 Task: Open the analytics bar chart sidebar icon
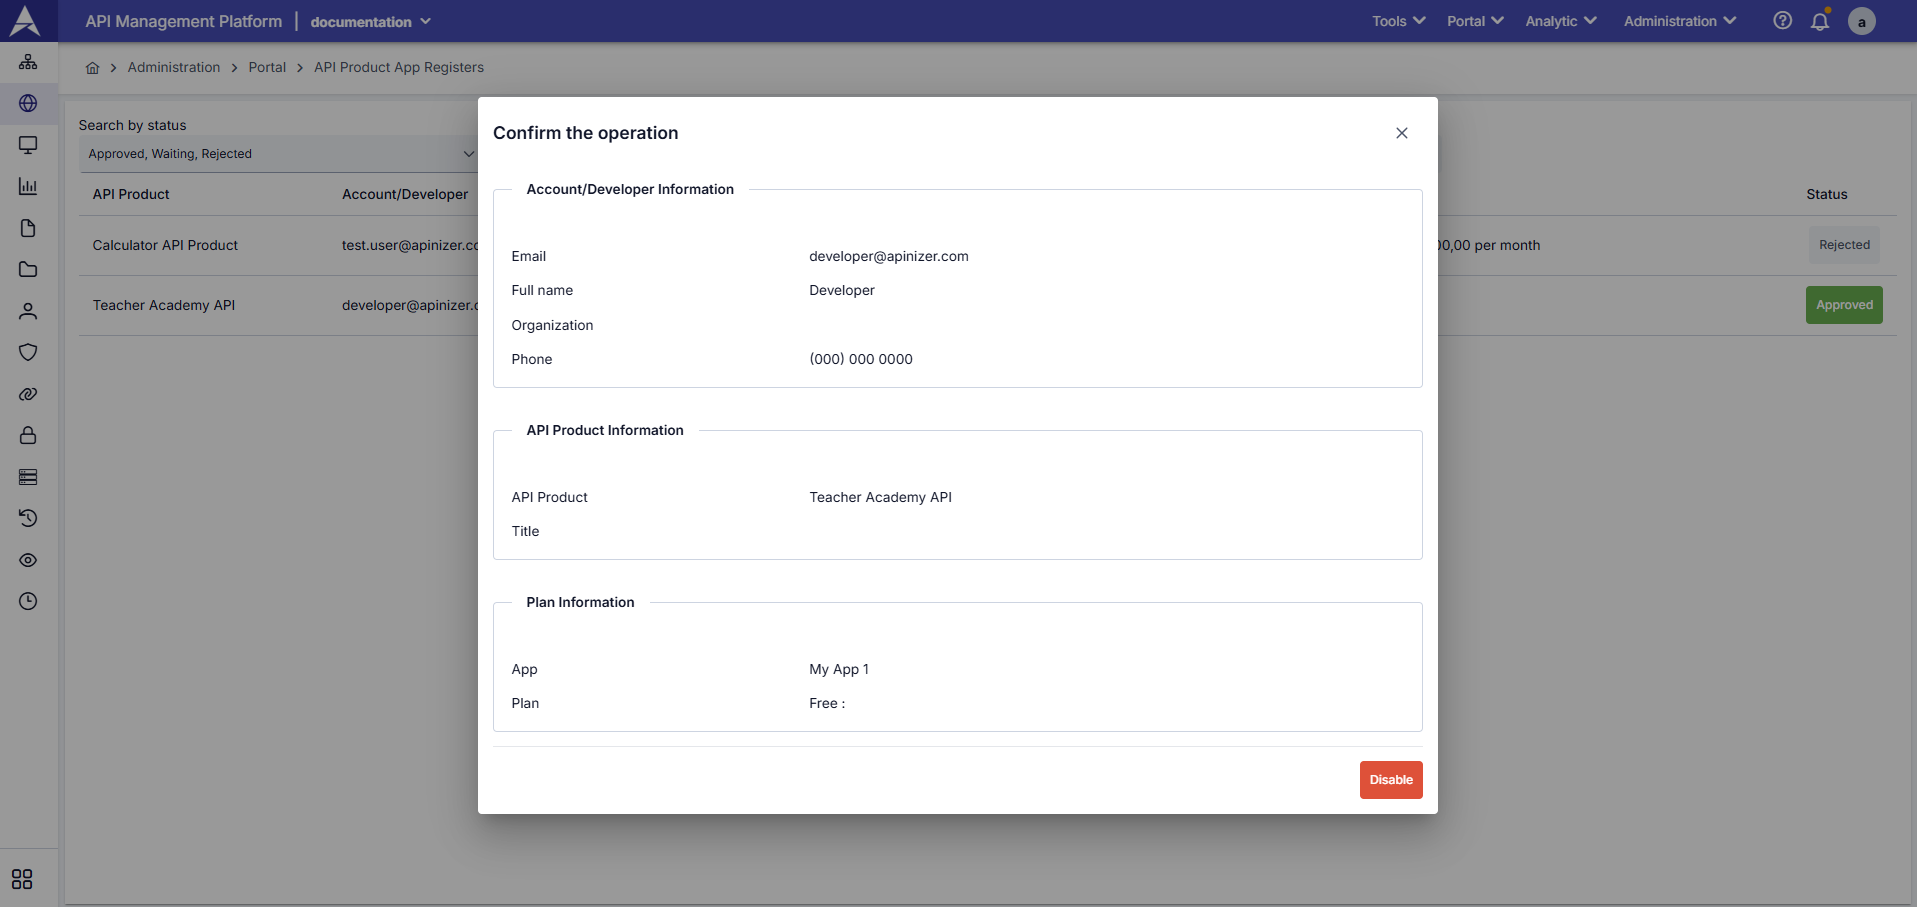click(x=28, y=187)
